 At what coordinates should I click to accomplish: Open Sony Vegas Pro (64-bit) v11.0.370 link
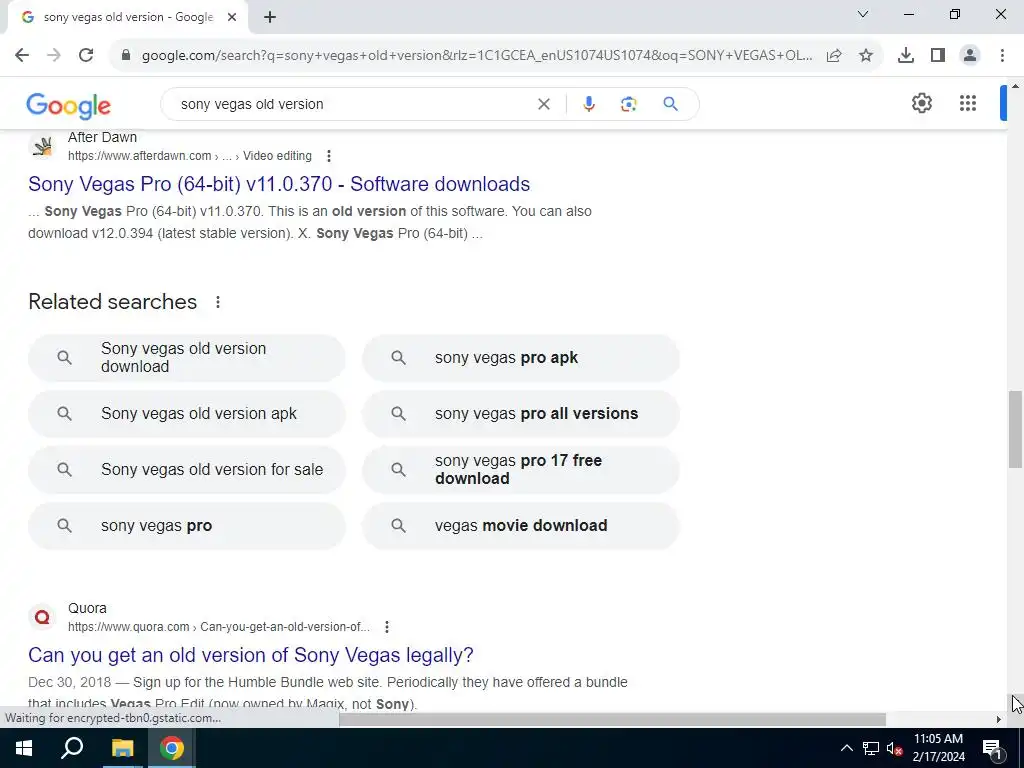tap(279, 184)
